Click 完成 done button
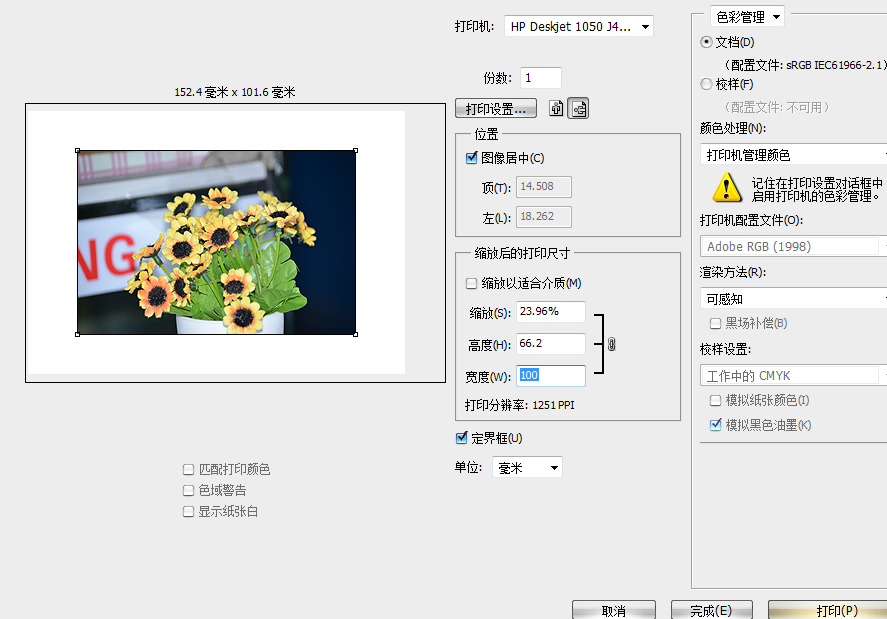 pos(712,611)
